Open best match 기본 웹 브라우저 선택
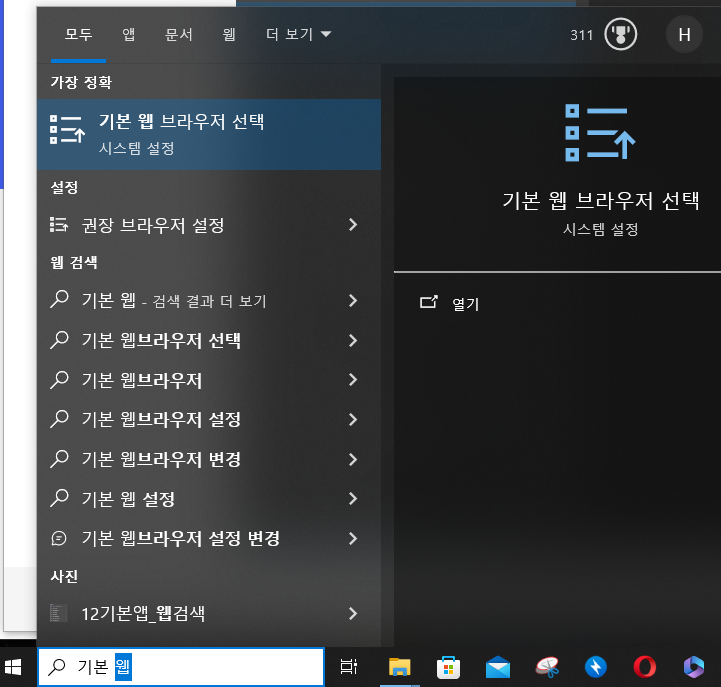This screenshot has height=687, width=721. [209, 134]
